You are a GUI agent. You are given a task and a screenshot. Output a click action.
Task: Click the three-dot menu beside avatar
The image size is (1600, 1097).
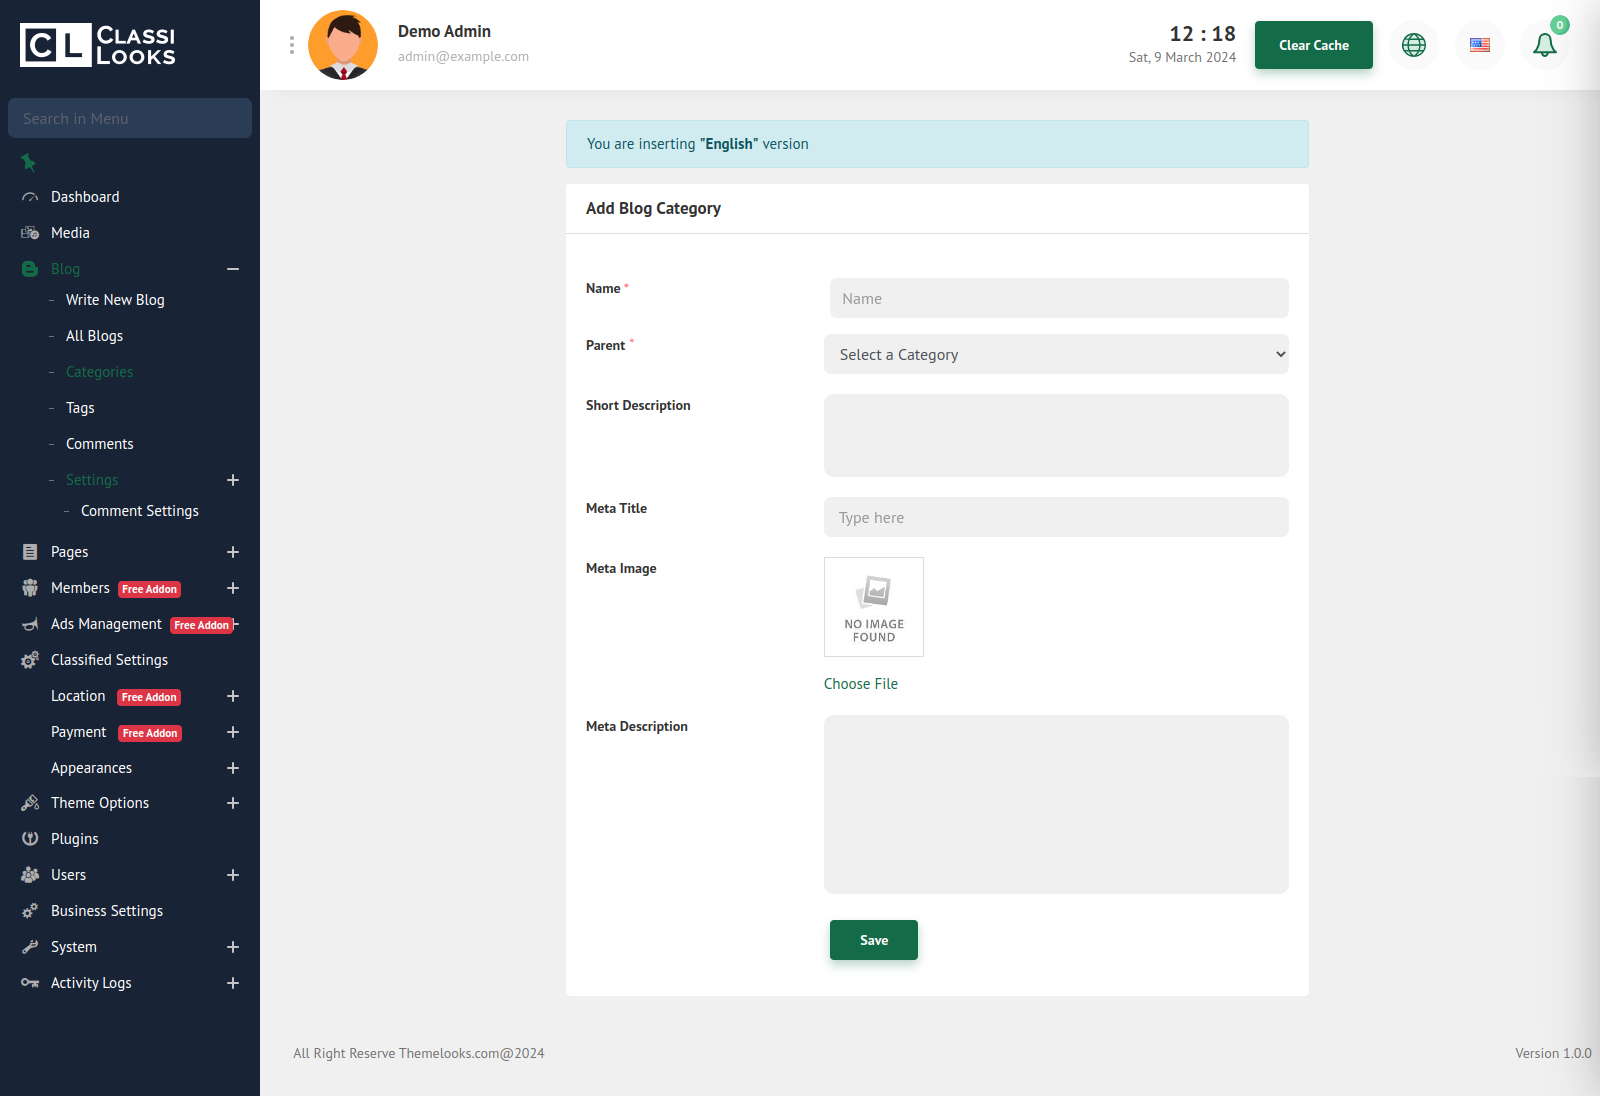(x=292, y=45)
